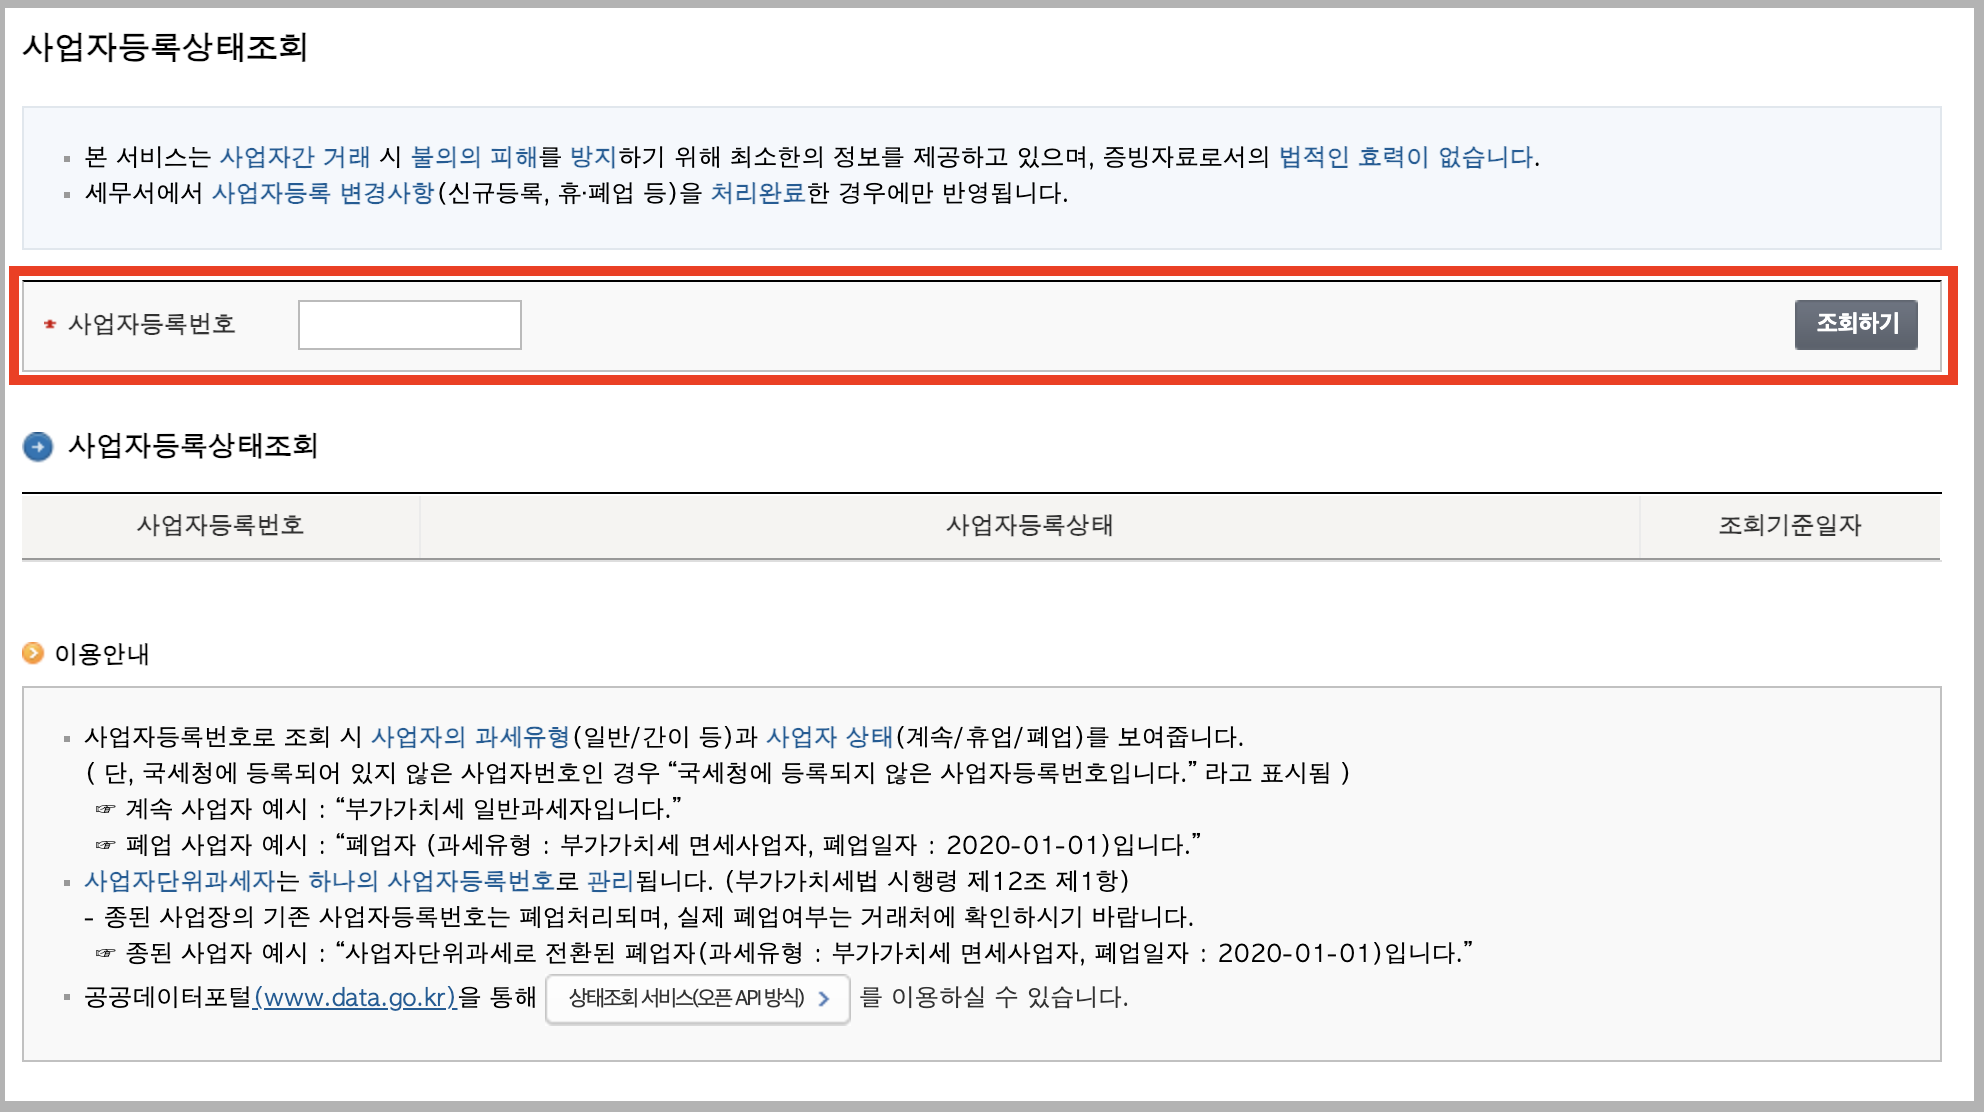Screen dimensions: 1984x1112
Task: Click blue text 사업자간 거래
Action: (295, 157)
